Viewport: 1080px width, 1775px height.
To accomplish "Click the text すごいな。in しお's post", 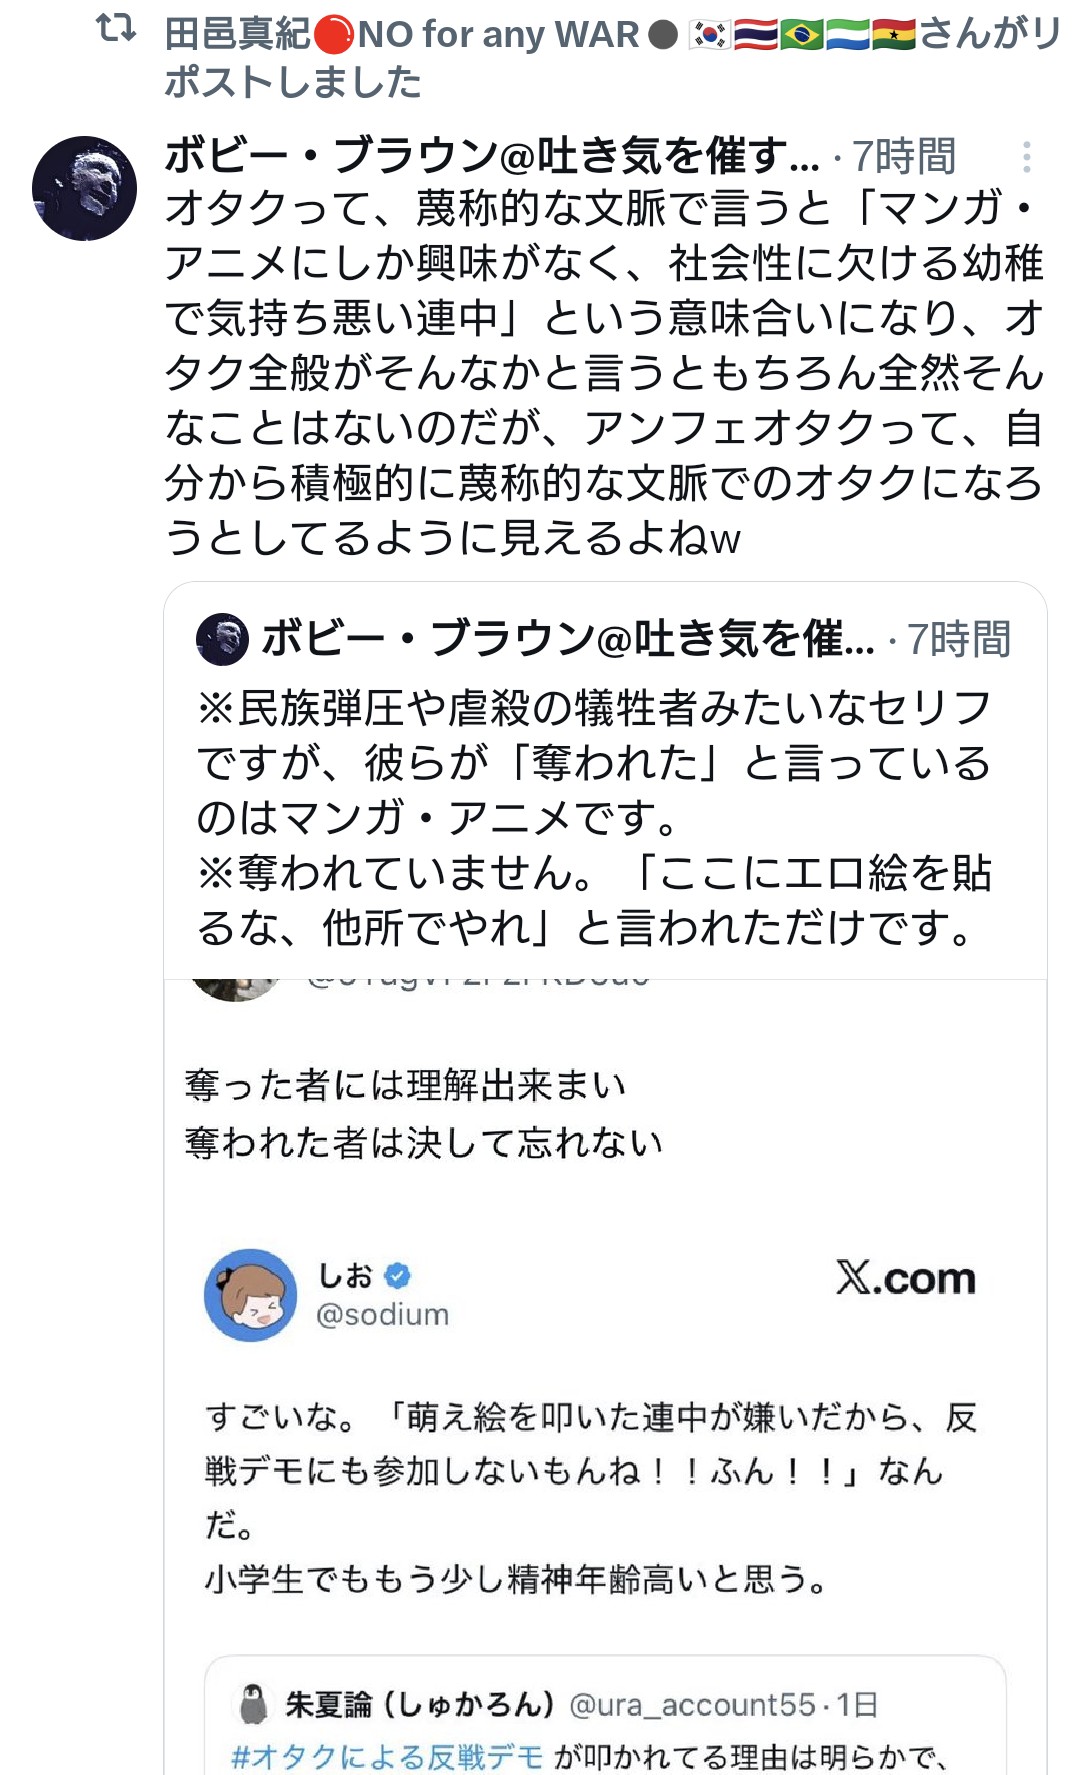I will coord(281,1417).
